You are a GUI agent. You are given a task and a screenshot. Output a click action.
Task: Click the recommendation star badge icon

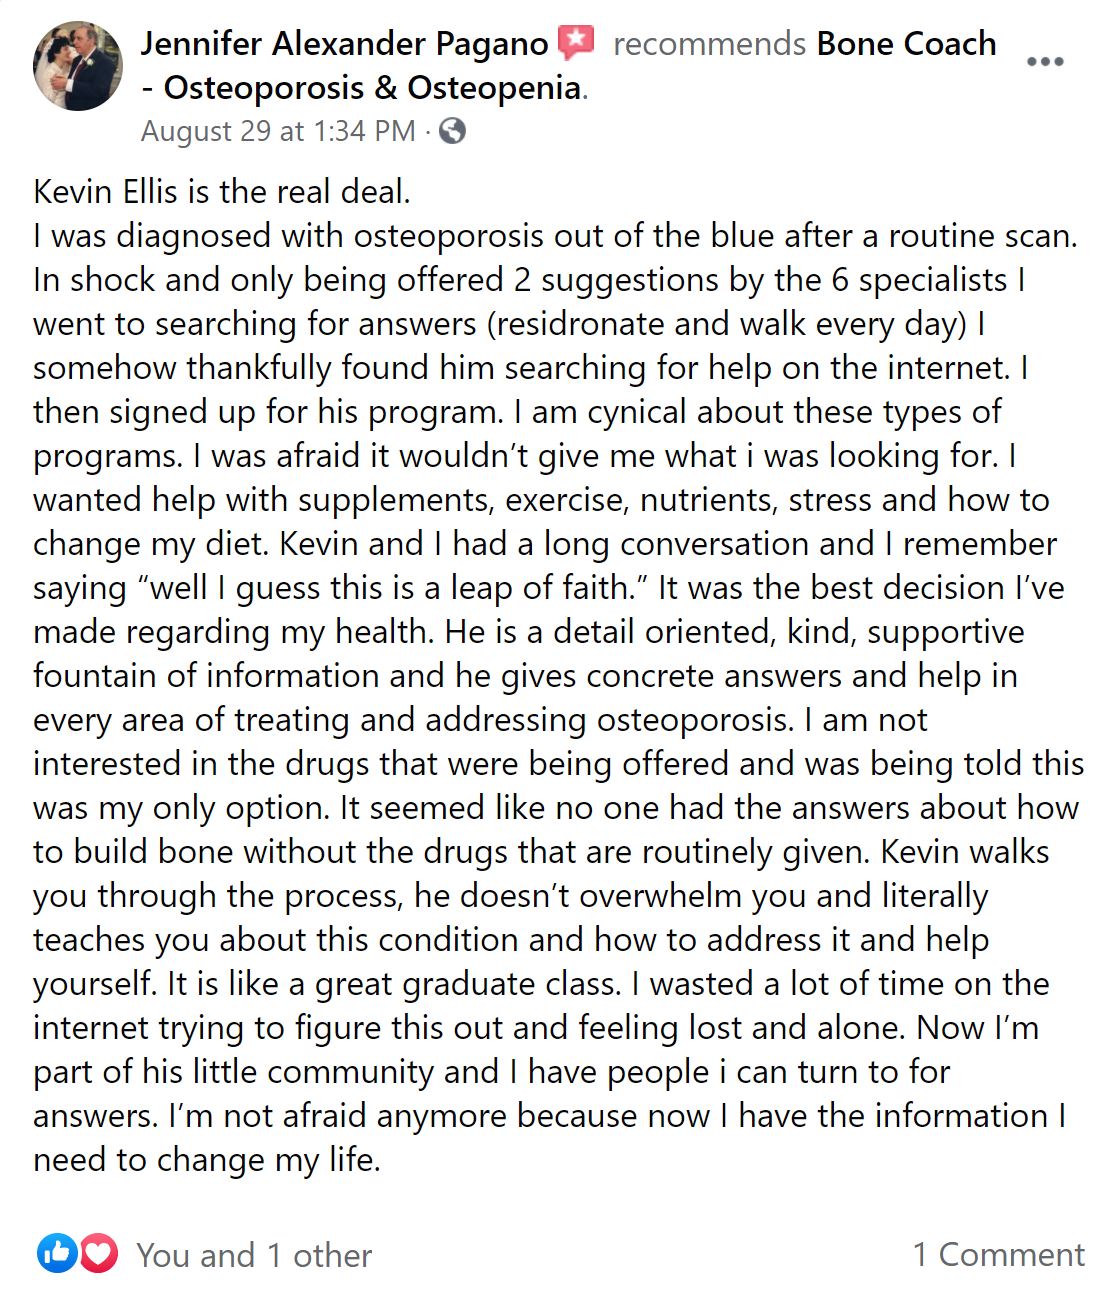(x=576, y=43)
